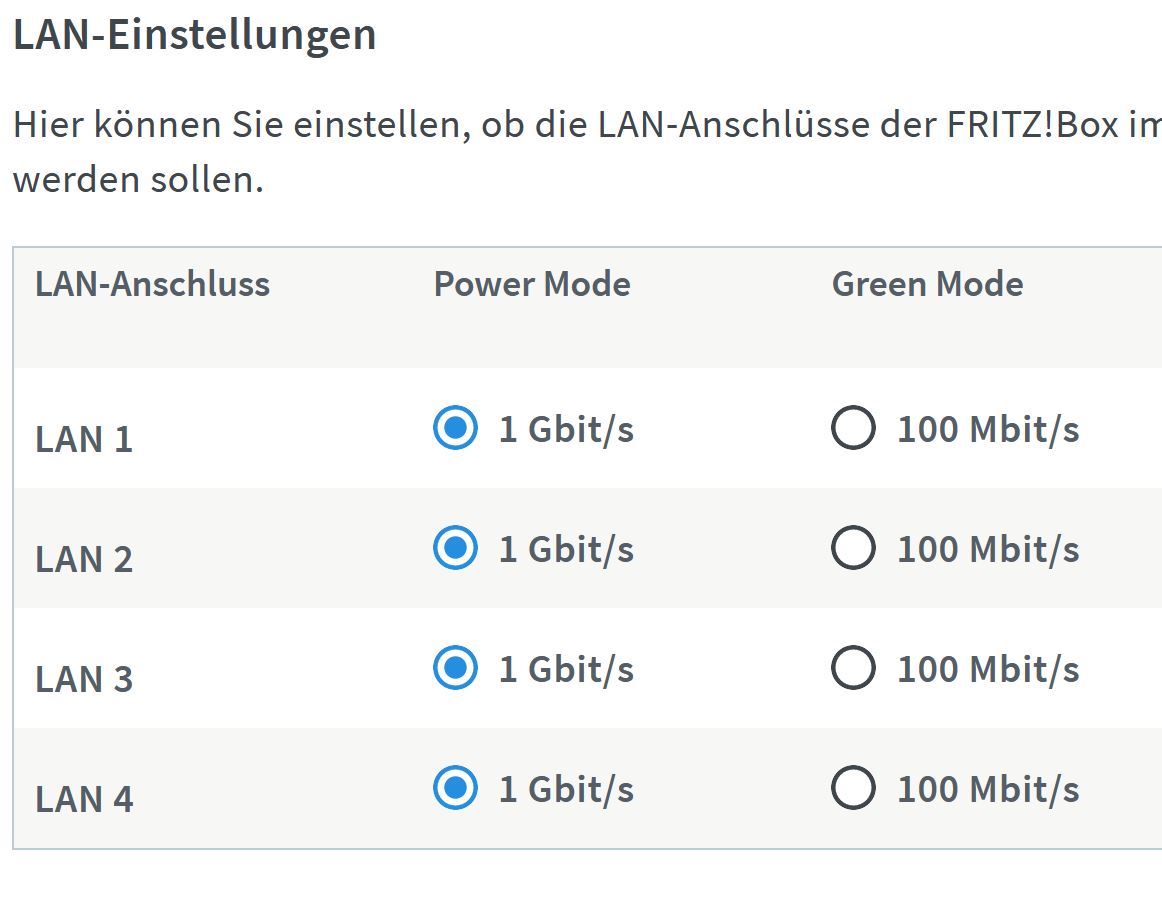Click the Power Mode column header
The width and height of the screenshot is (1162, 911).
(x=532, y=284)
